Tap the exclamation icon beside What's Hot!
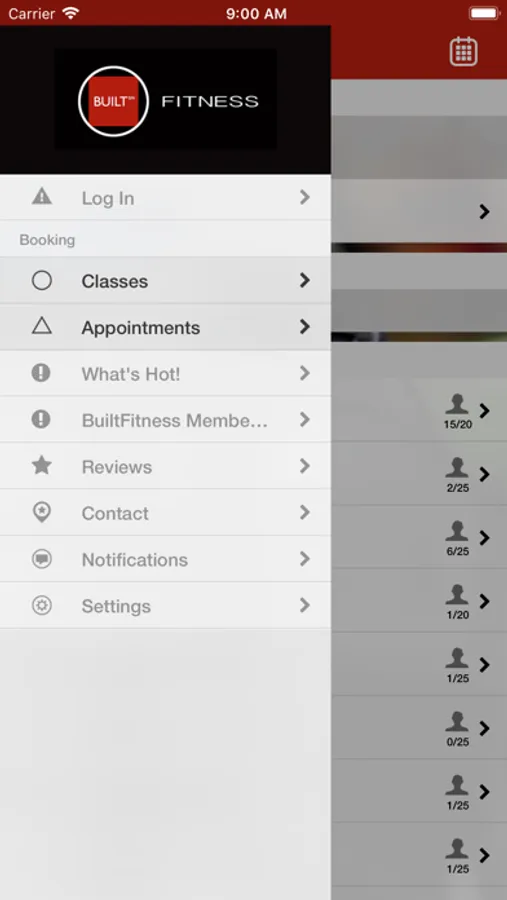Viewport: 507px width, 900px height. 41,373
